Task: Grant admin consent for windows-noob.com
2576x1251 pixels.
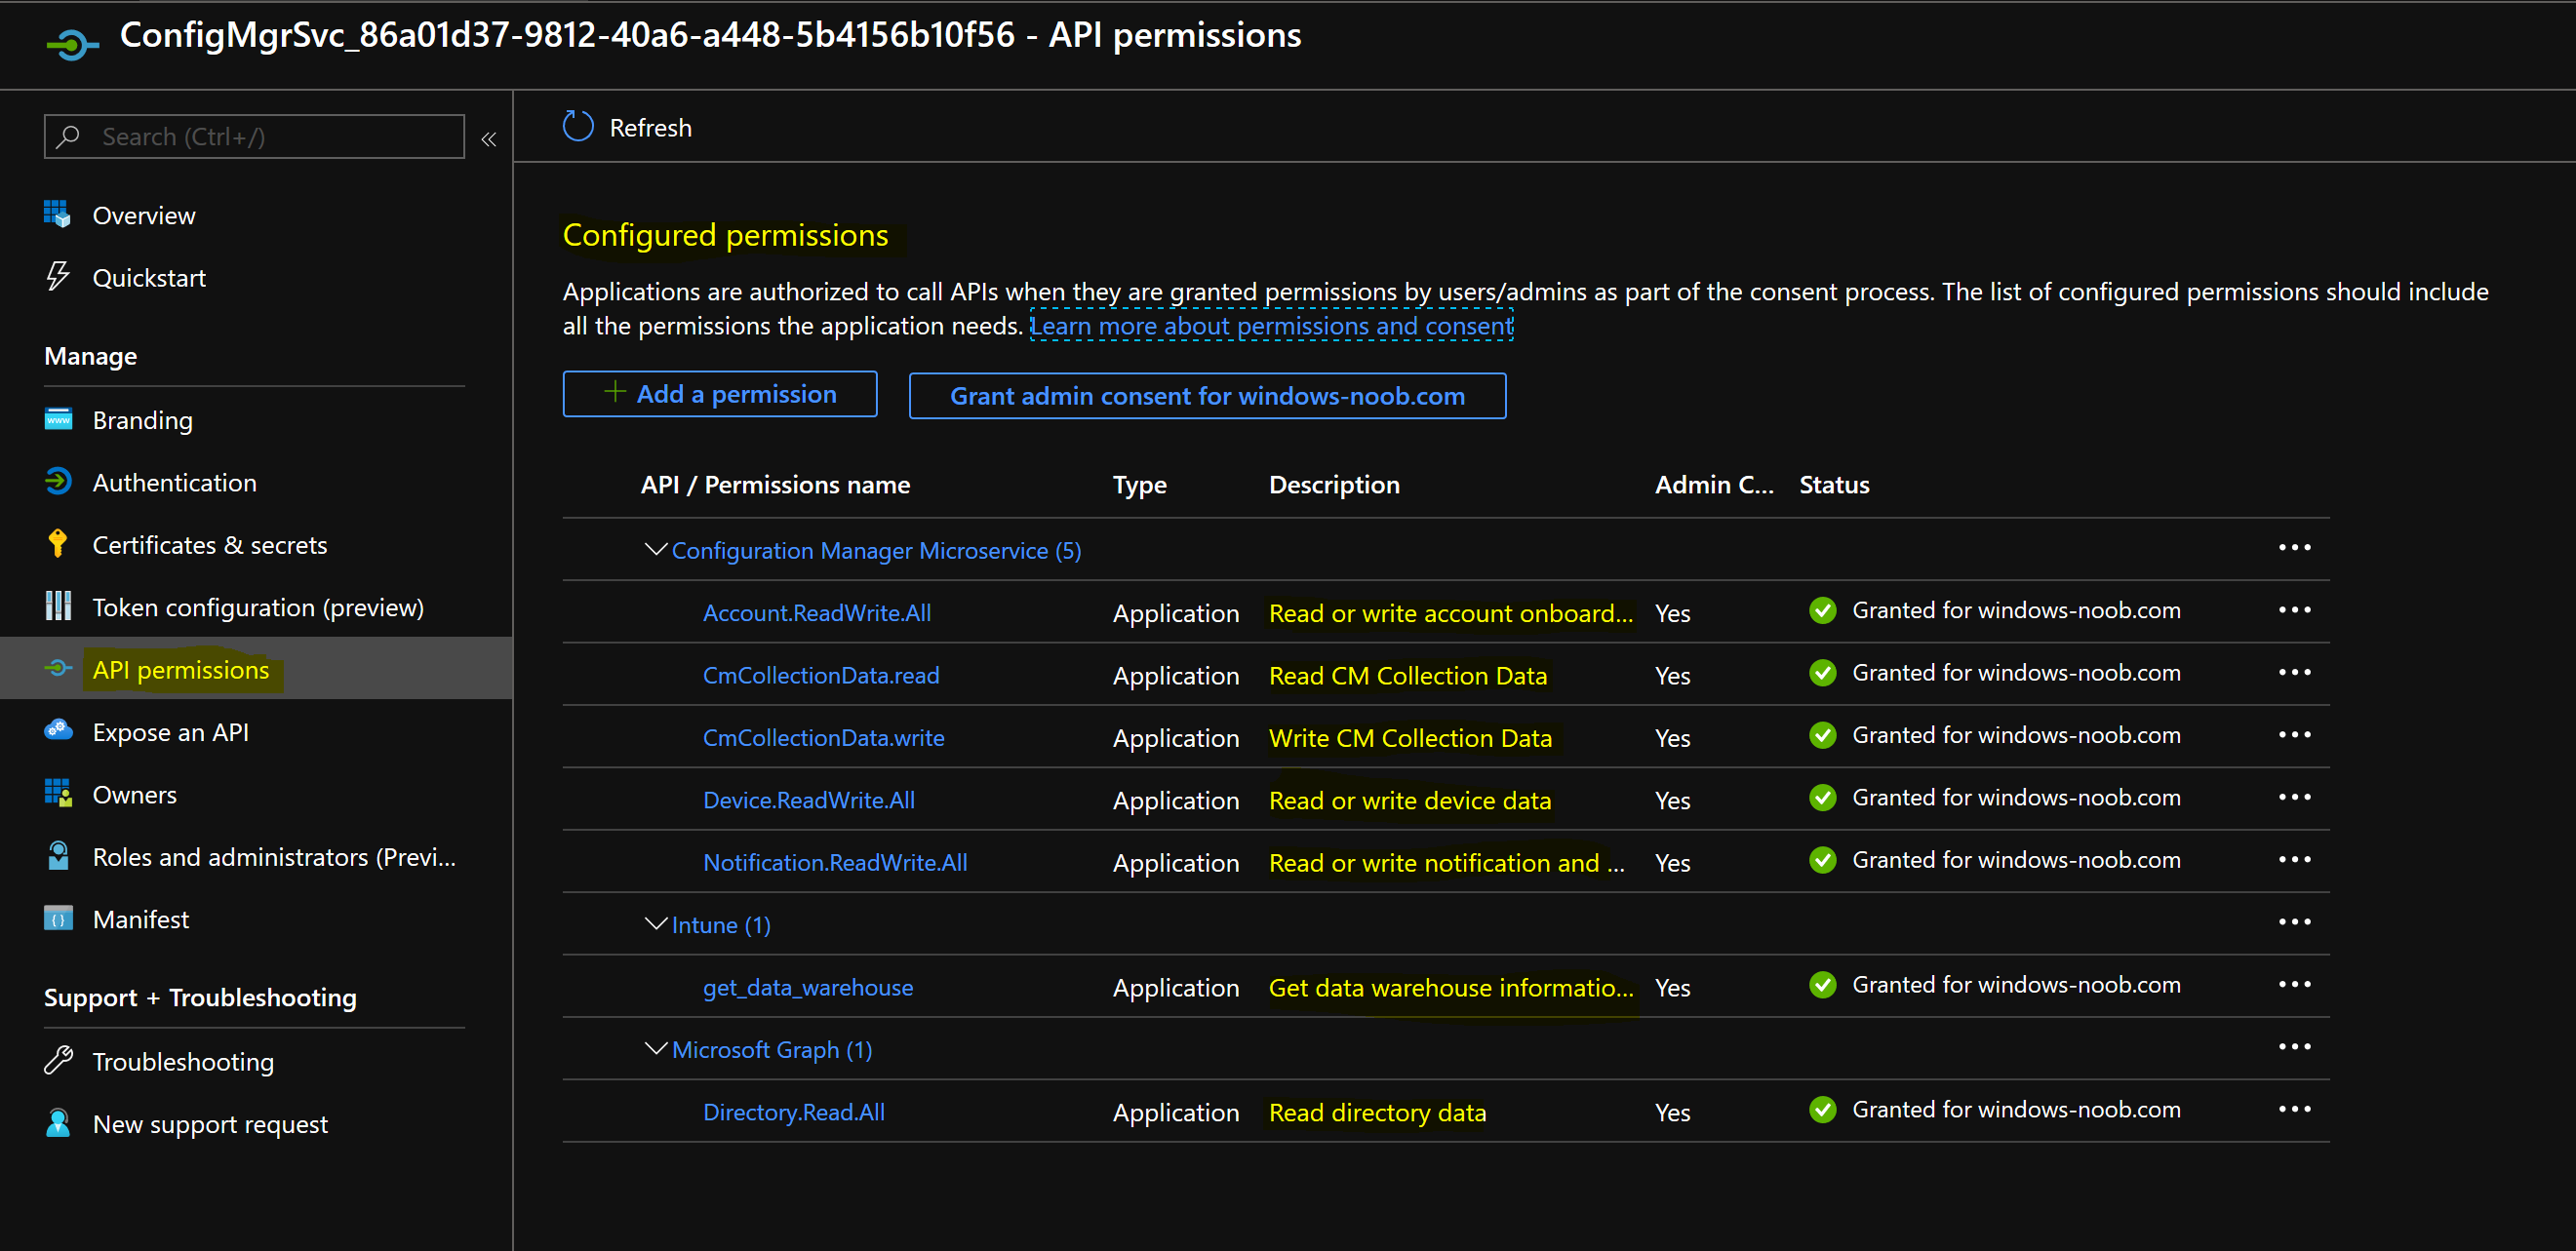Action: (1207, 396)
